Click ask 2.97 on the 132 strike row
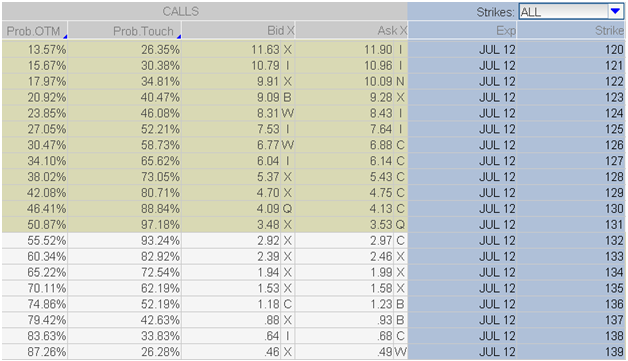This screenshot has width=628, height=361. [381, 240]
